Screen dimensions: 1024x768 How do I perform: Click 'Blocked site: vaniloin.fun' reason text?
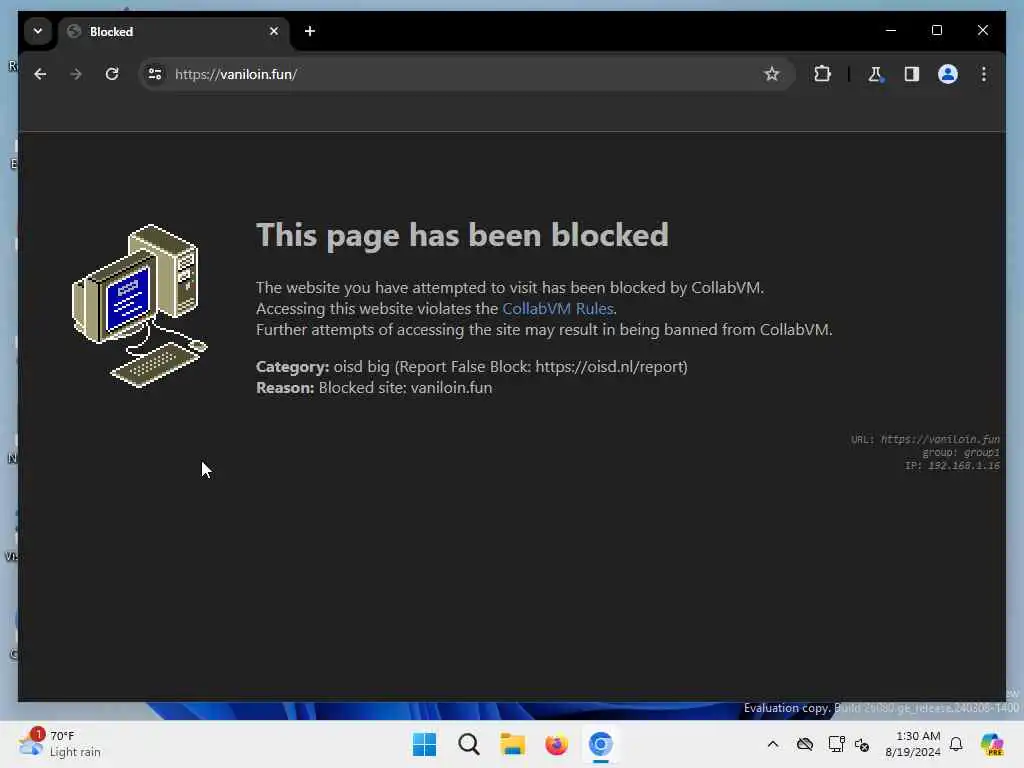[405, 387]
